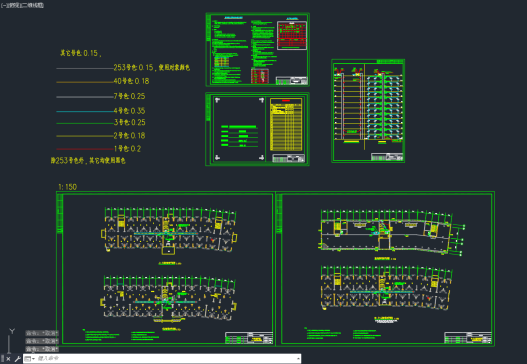Pick the yellow sample line beside 2号色
The width and height of the screenshot is (527, 364).
(85, 136)
